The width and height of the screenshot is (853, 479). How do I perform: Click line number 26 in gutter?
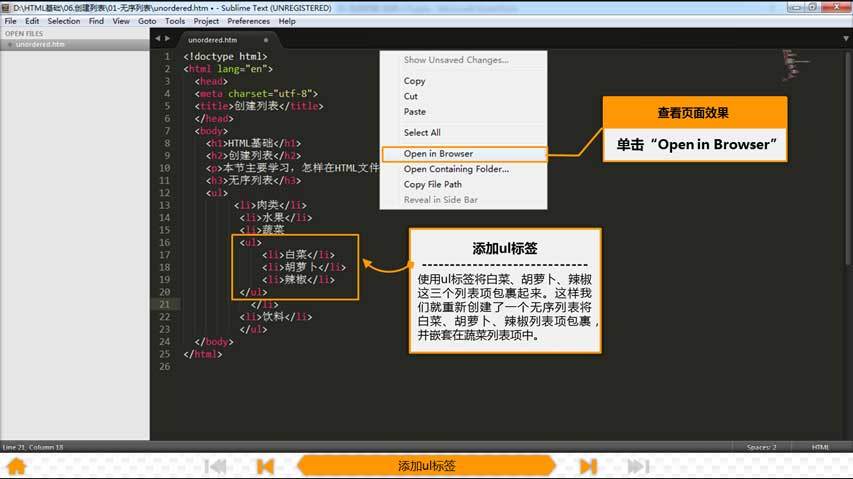165,366
